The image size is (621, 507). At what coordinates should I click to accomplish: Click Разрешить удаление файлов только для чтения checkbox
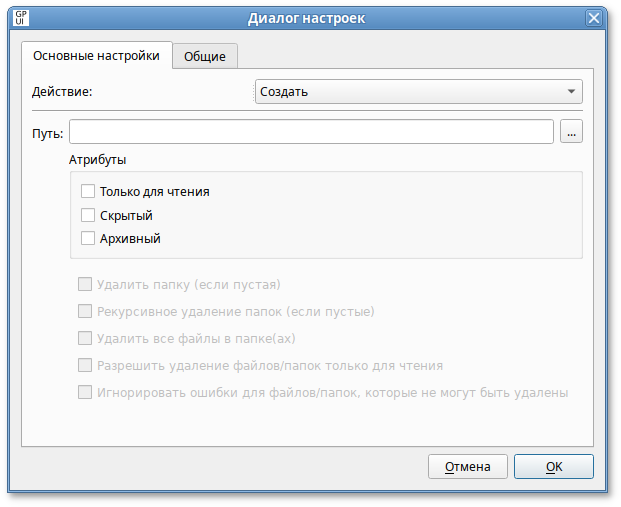[x=85, y=365]
